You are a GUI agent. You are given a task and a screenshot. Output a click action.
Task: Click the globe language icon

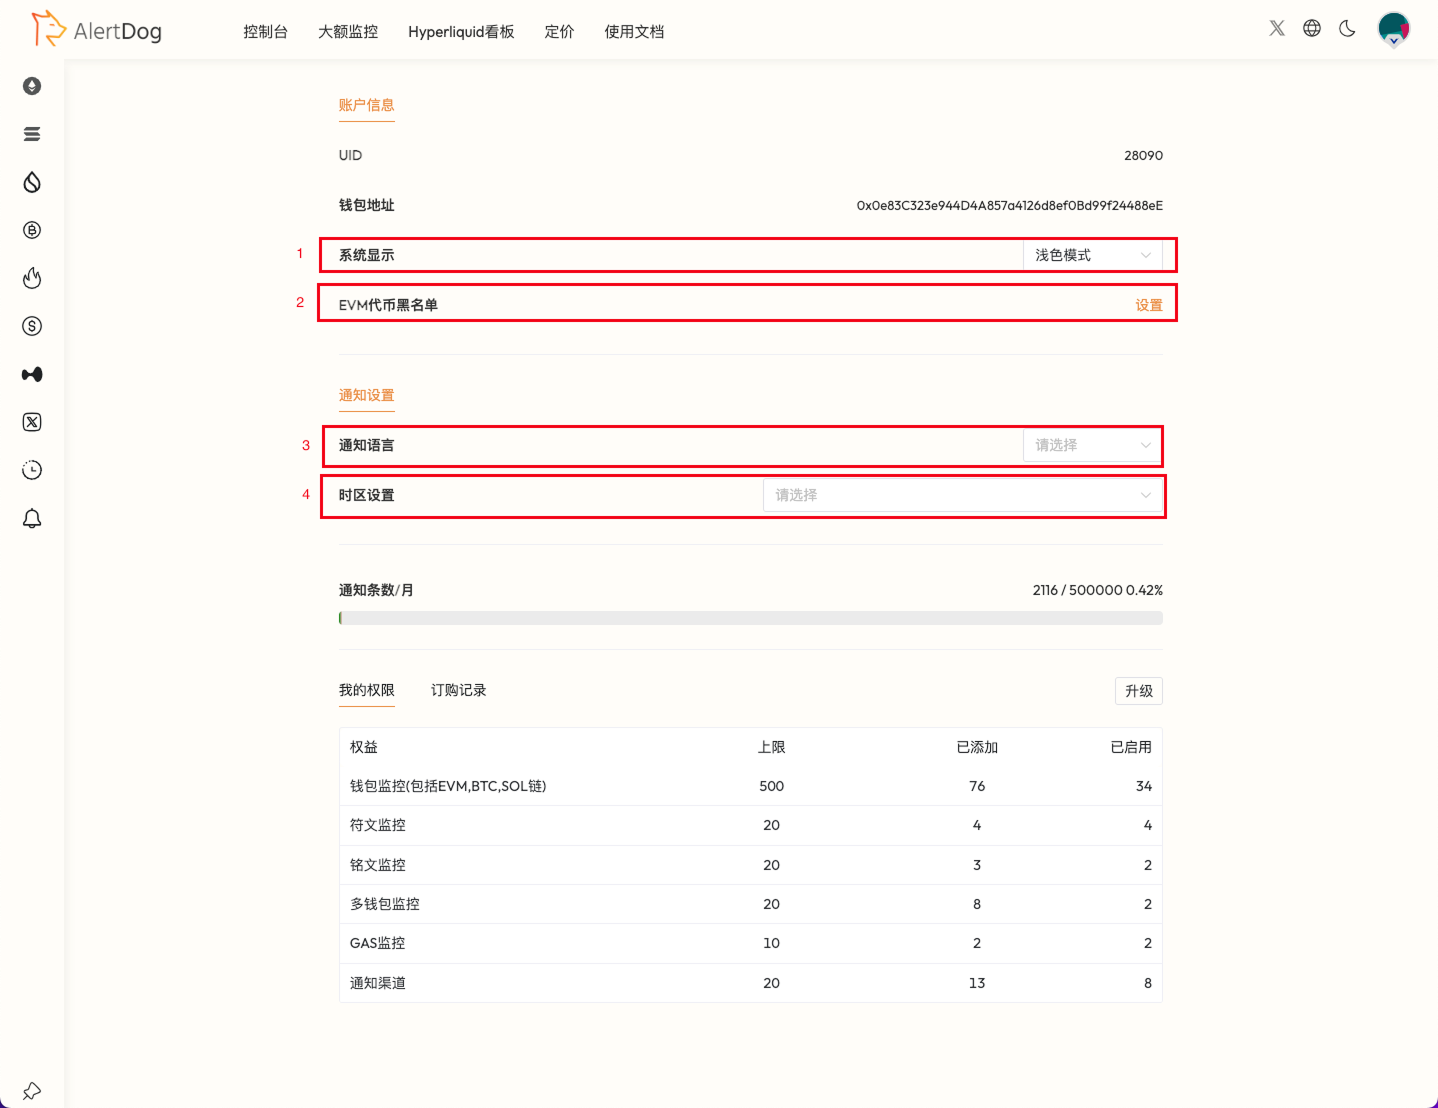[1312, 28]
